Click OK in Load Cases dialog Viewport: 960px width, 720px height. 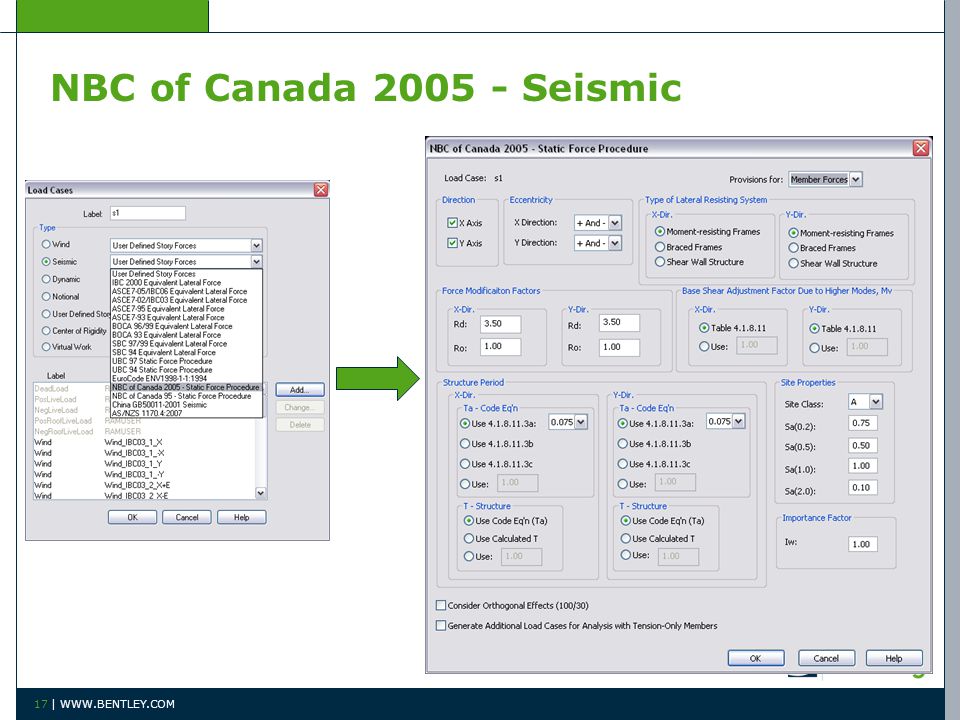pos(132,517)
